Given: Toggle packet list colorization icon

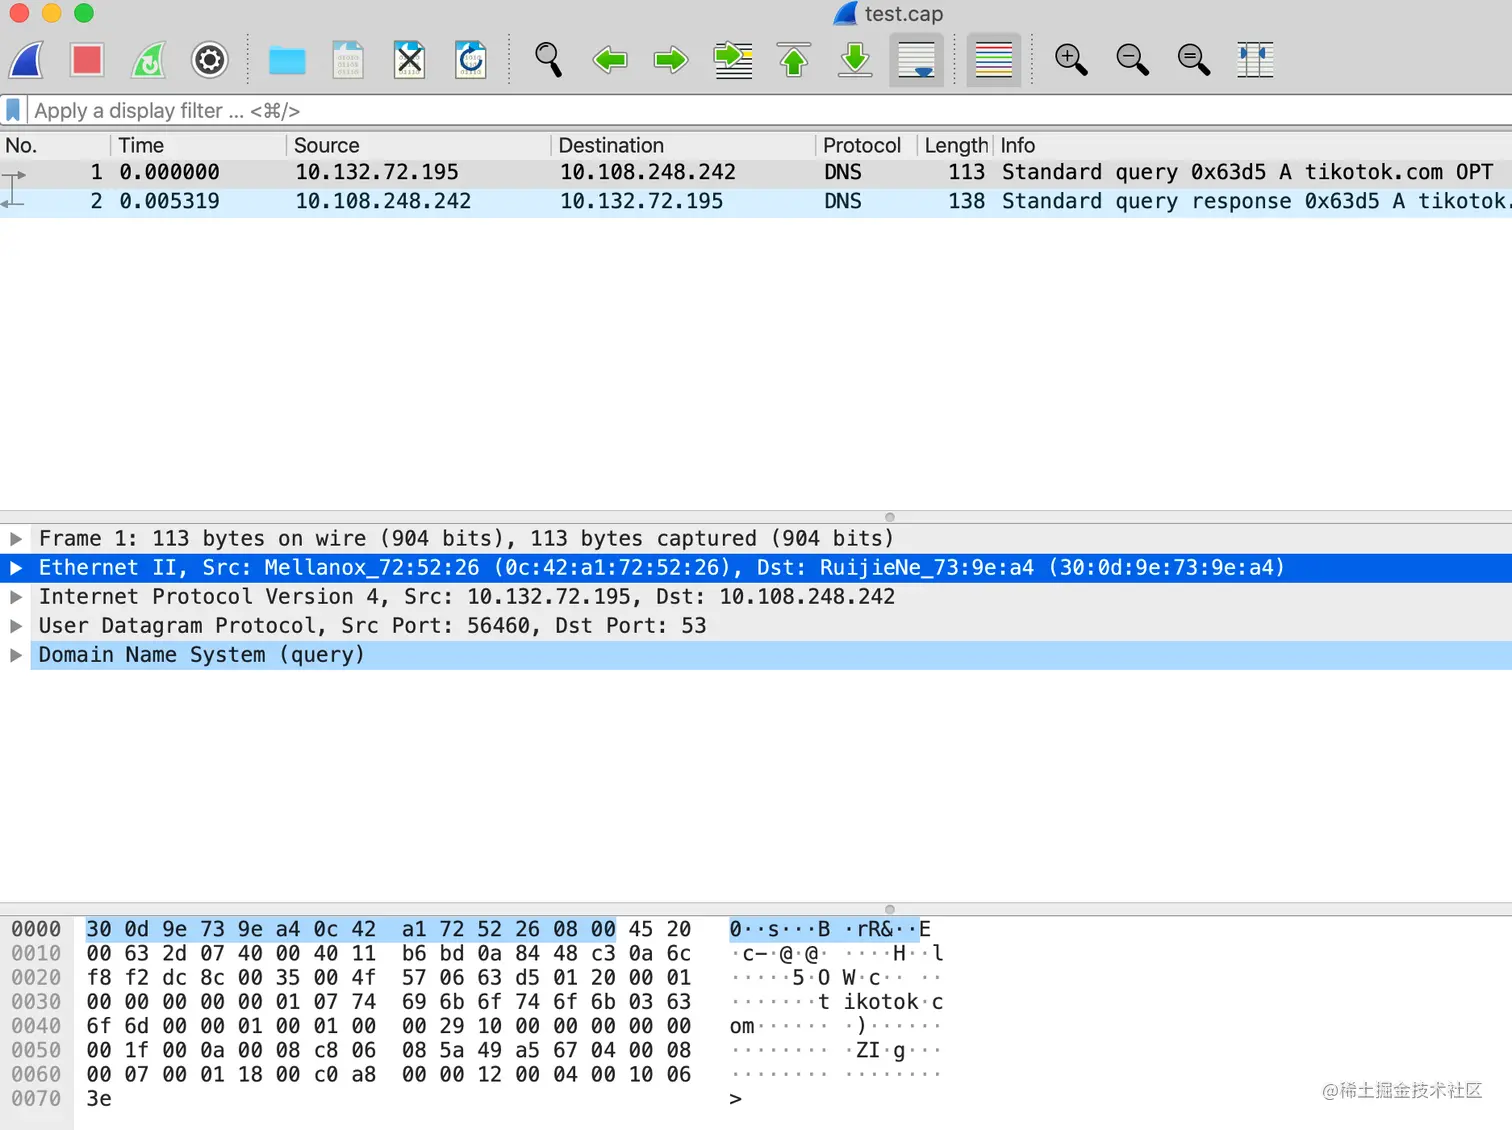Looking at the screenshot, I should point(994,60).
